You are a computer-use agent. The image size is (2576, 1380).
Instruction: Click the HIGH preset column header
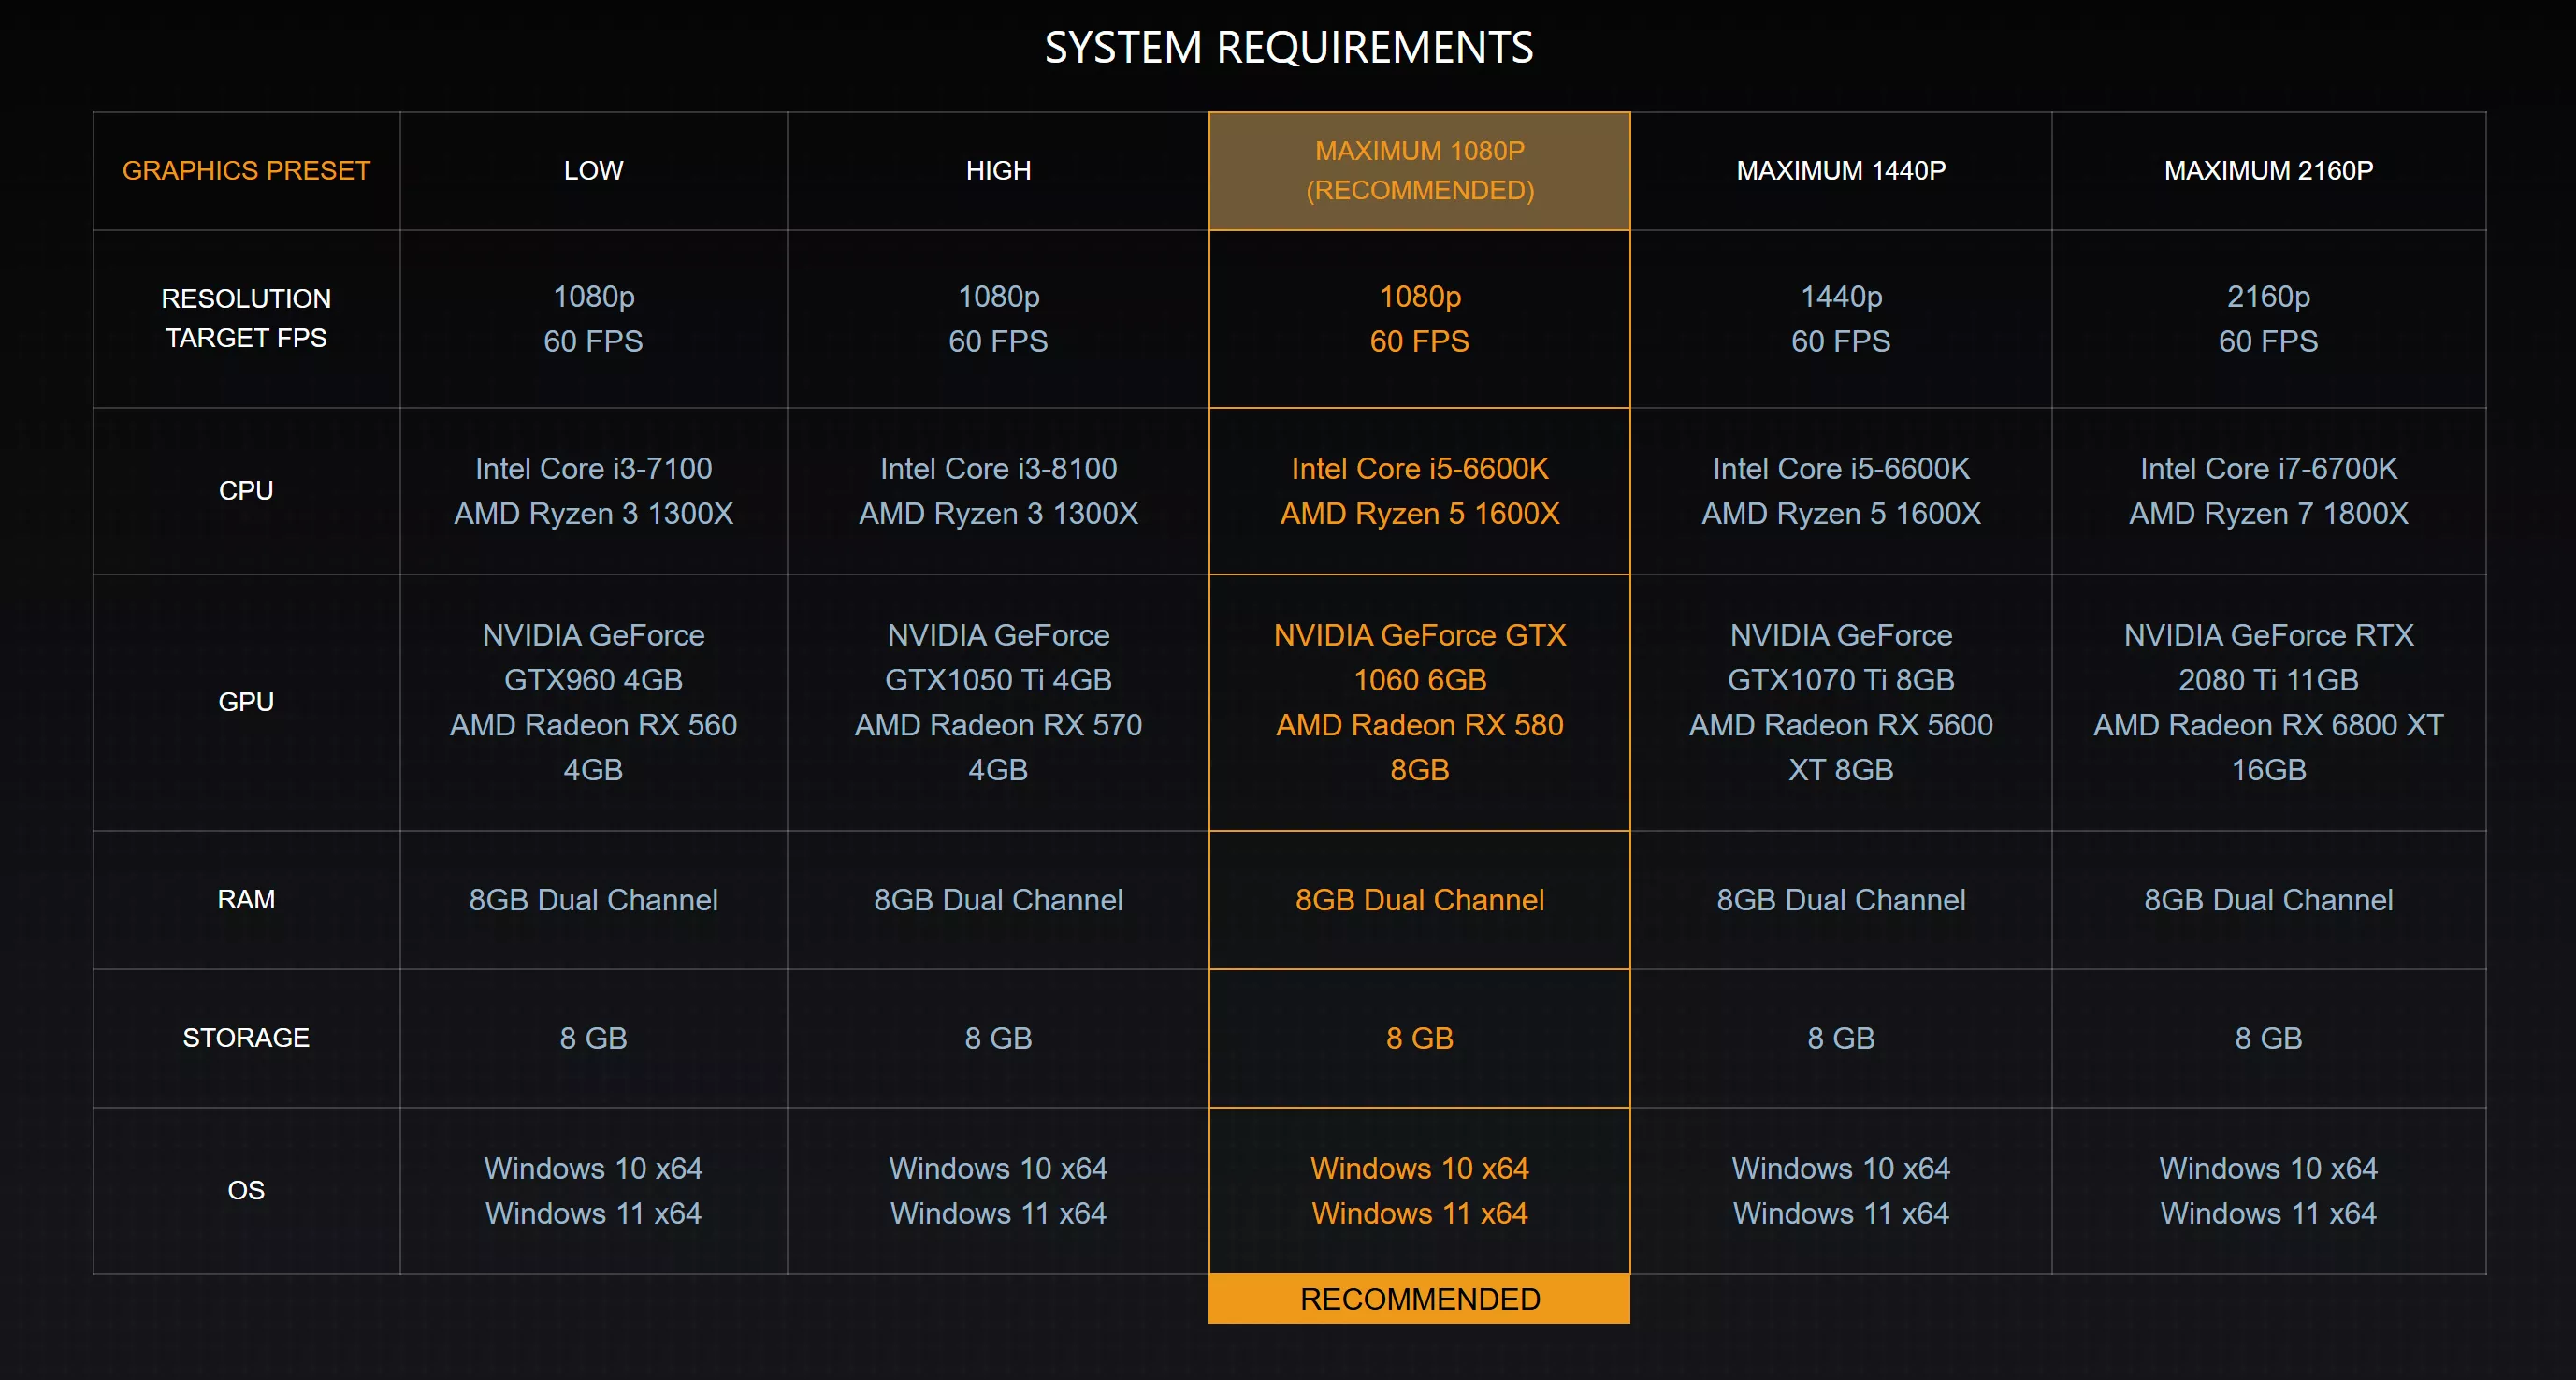[998, 170]
